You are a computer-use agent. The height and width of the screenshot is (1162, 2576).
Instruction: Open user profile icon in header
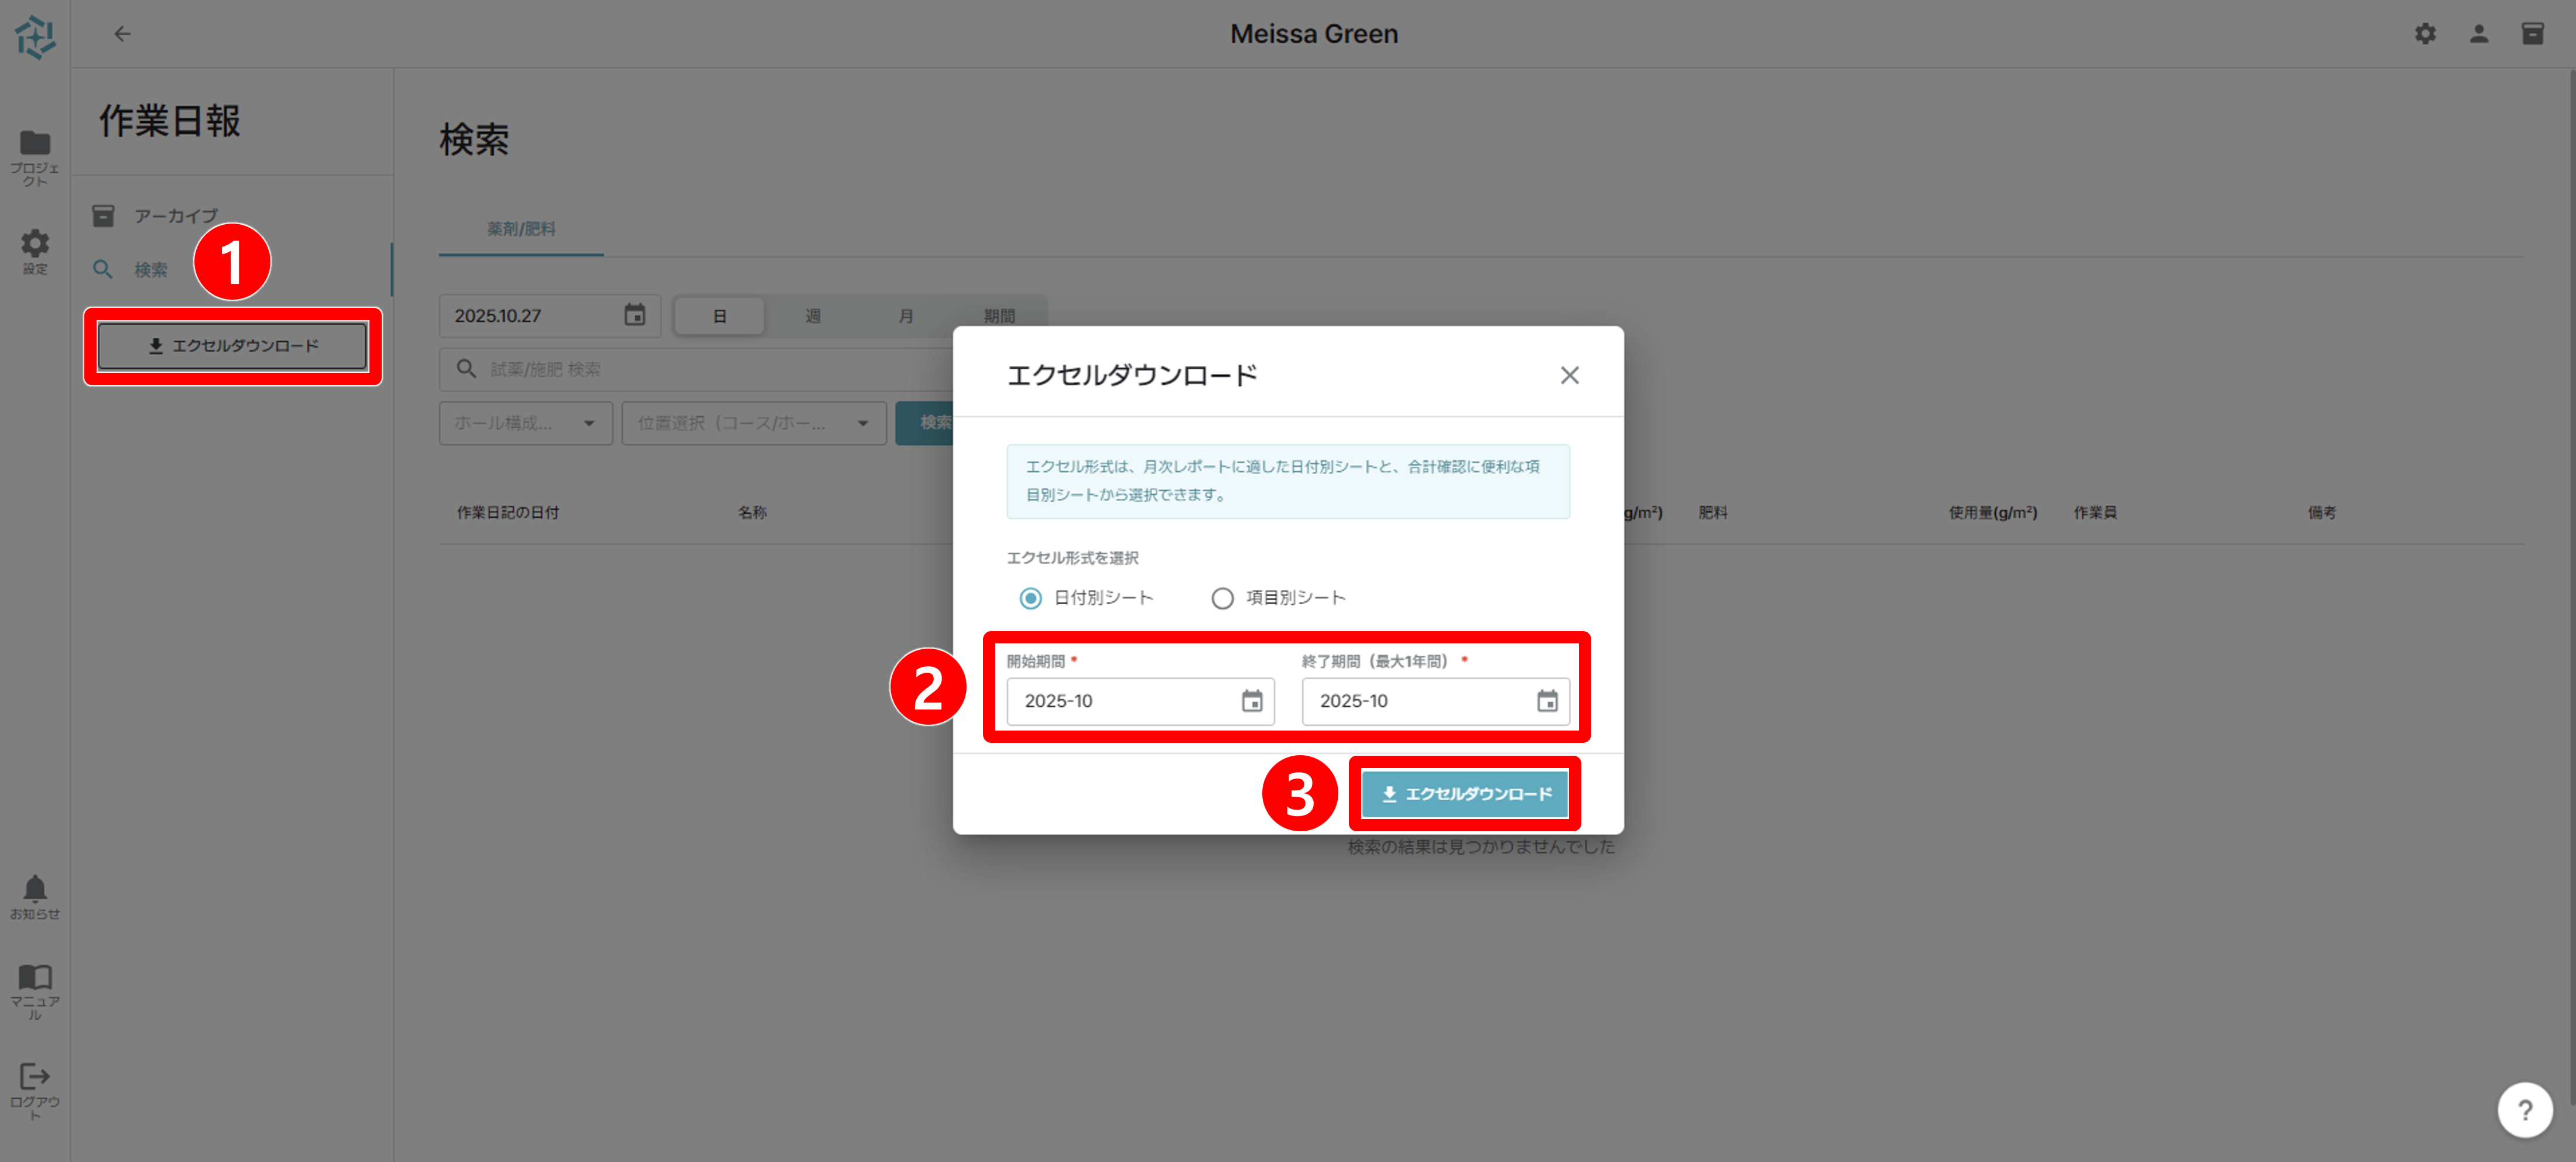(x=2478, y=34)
